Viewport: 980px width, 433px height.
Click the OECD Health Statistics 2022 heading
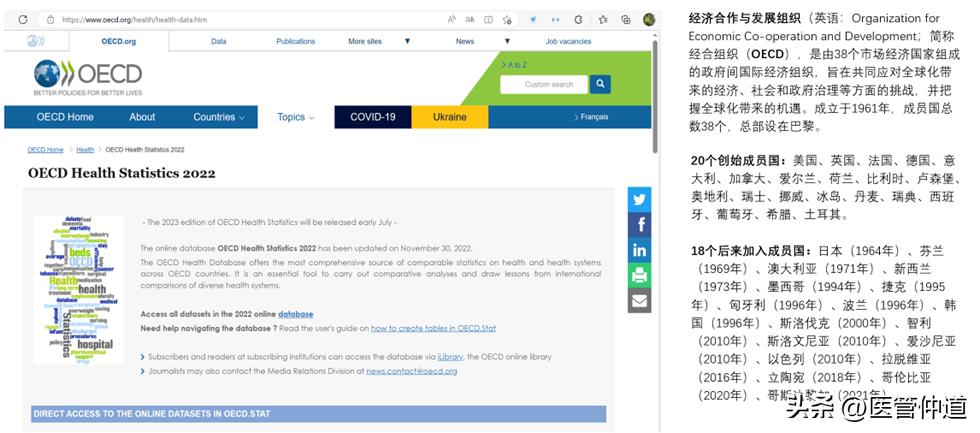pos(122,173)
